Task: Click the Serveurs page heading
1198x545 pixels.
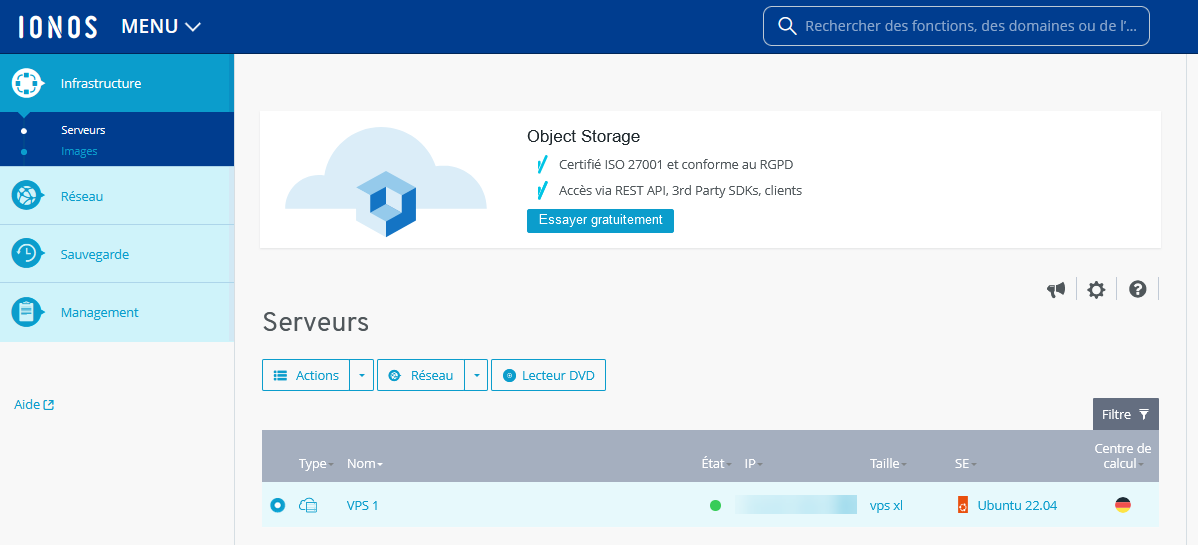Action: pos(316,322)
